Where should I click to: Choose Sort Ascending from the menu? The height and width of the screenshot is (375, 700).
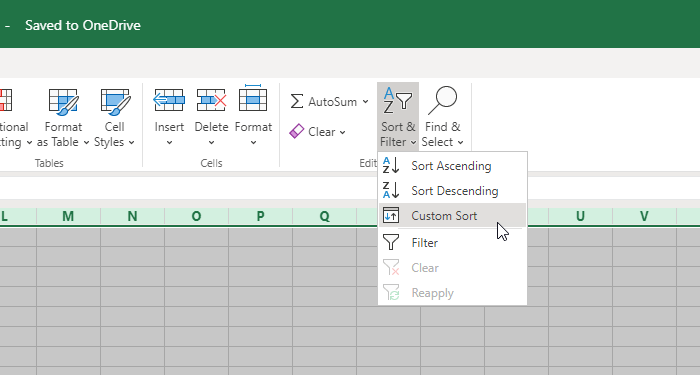452,166
